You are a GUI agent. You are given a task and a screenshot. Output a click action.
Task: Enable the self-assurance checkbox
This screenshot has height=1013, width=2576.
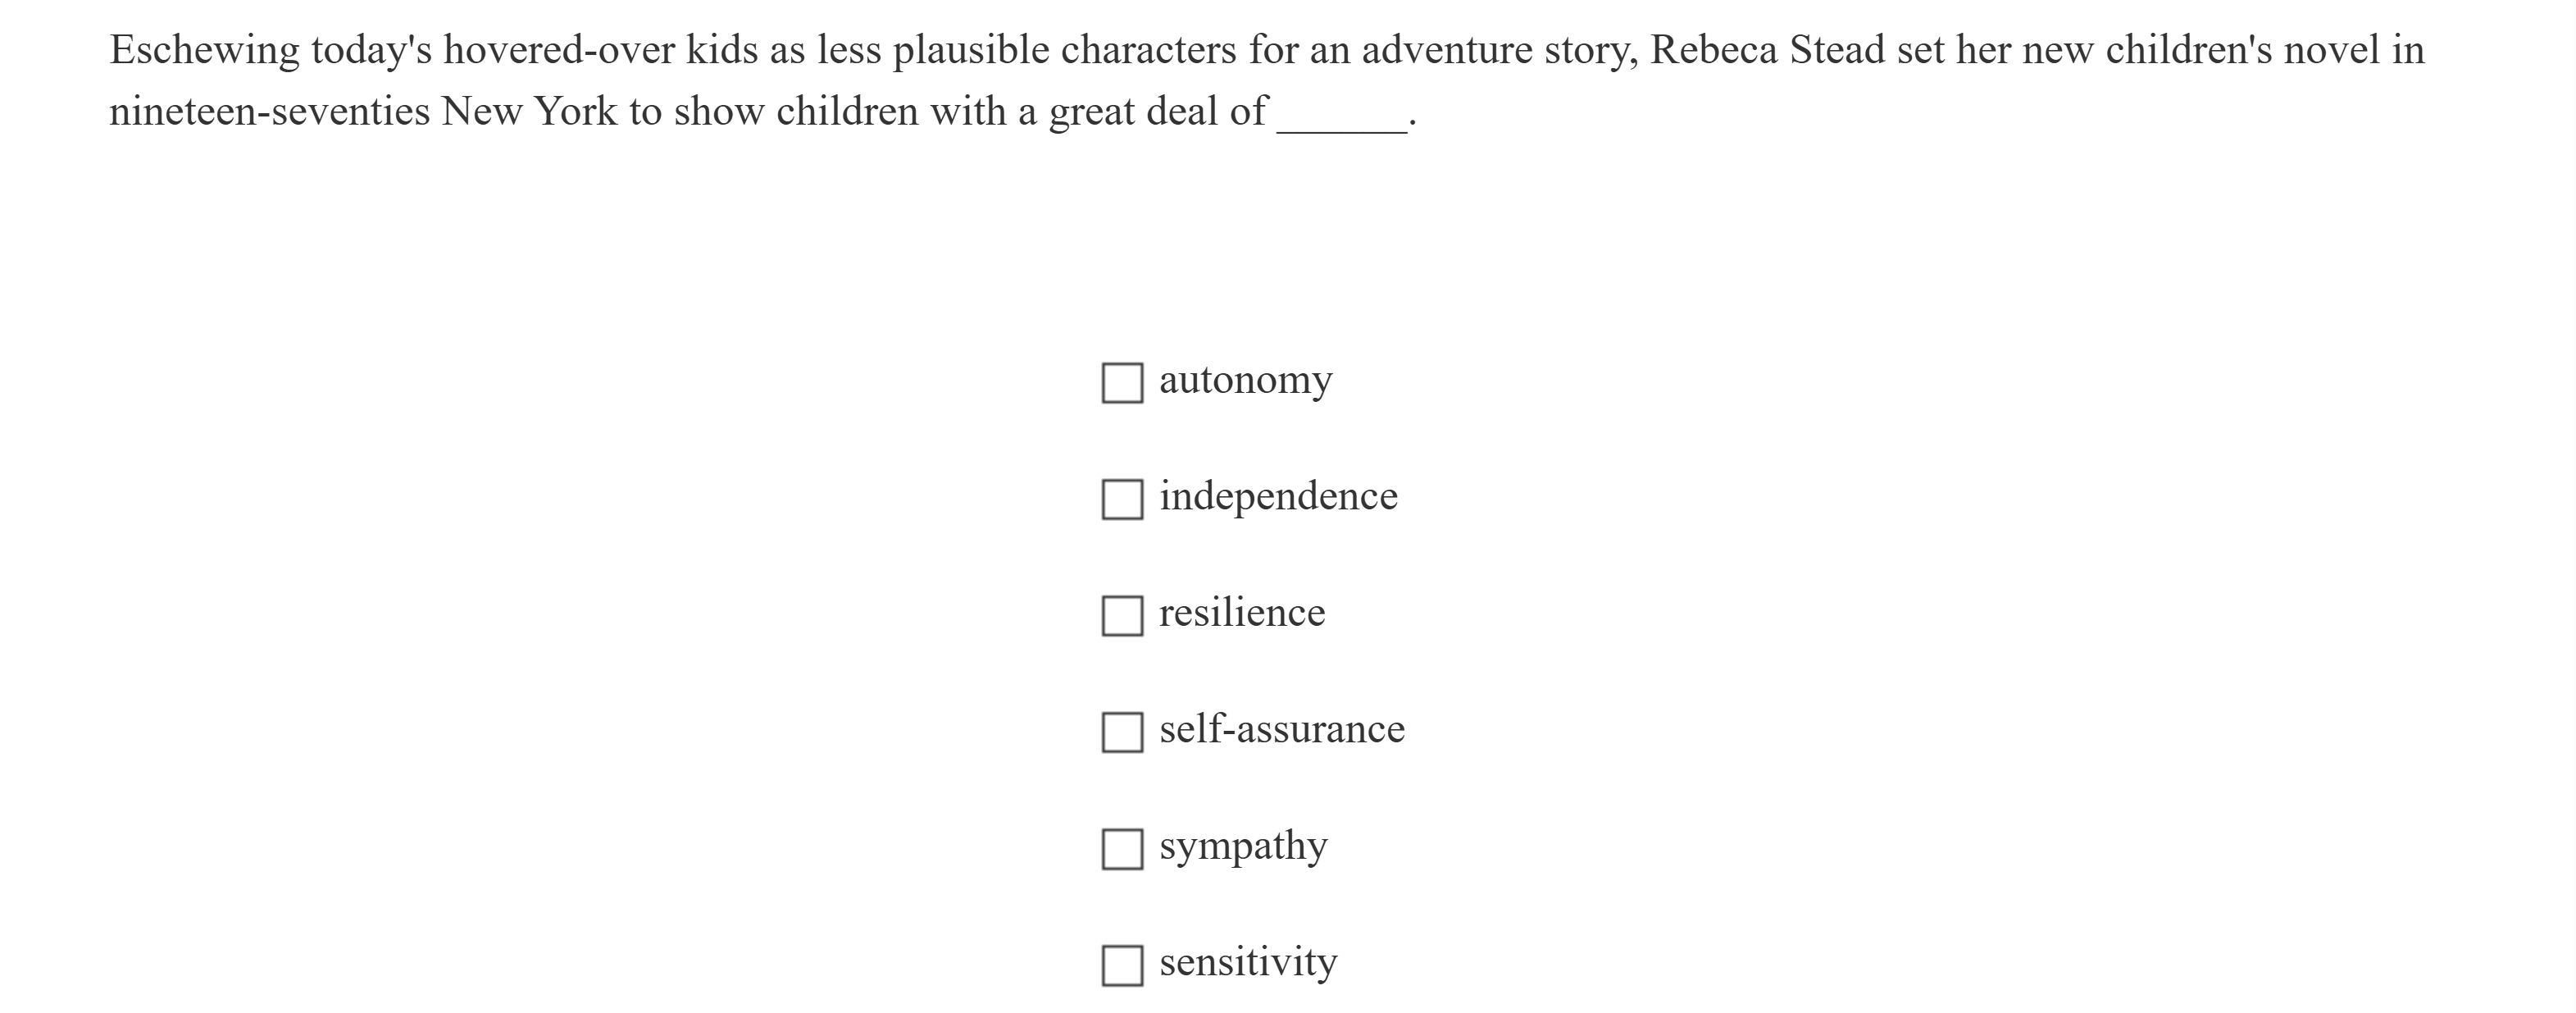point(1122,732)
